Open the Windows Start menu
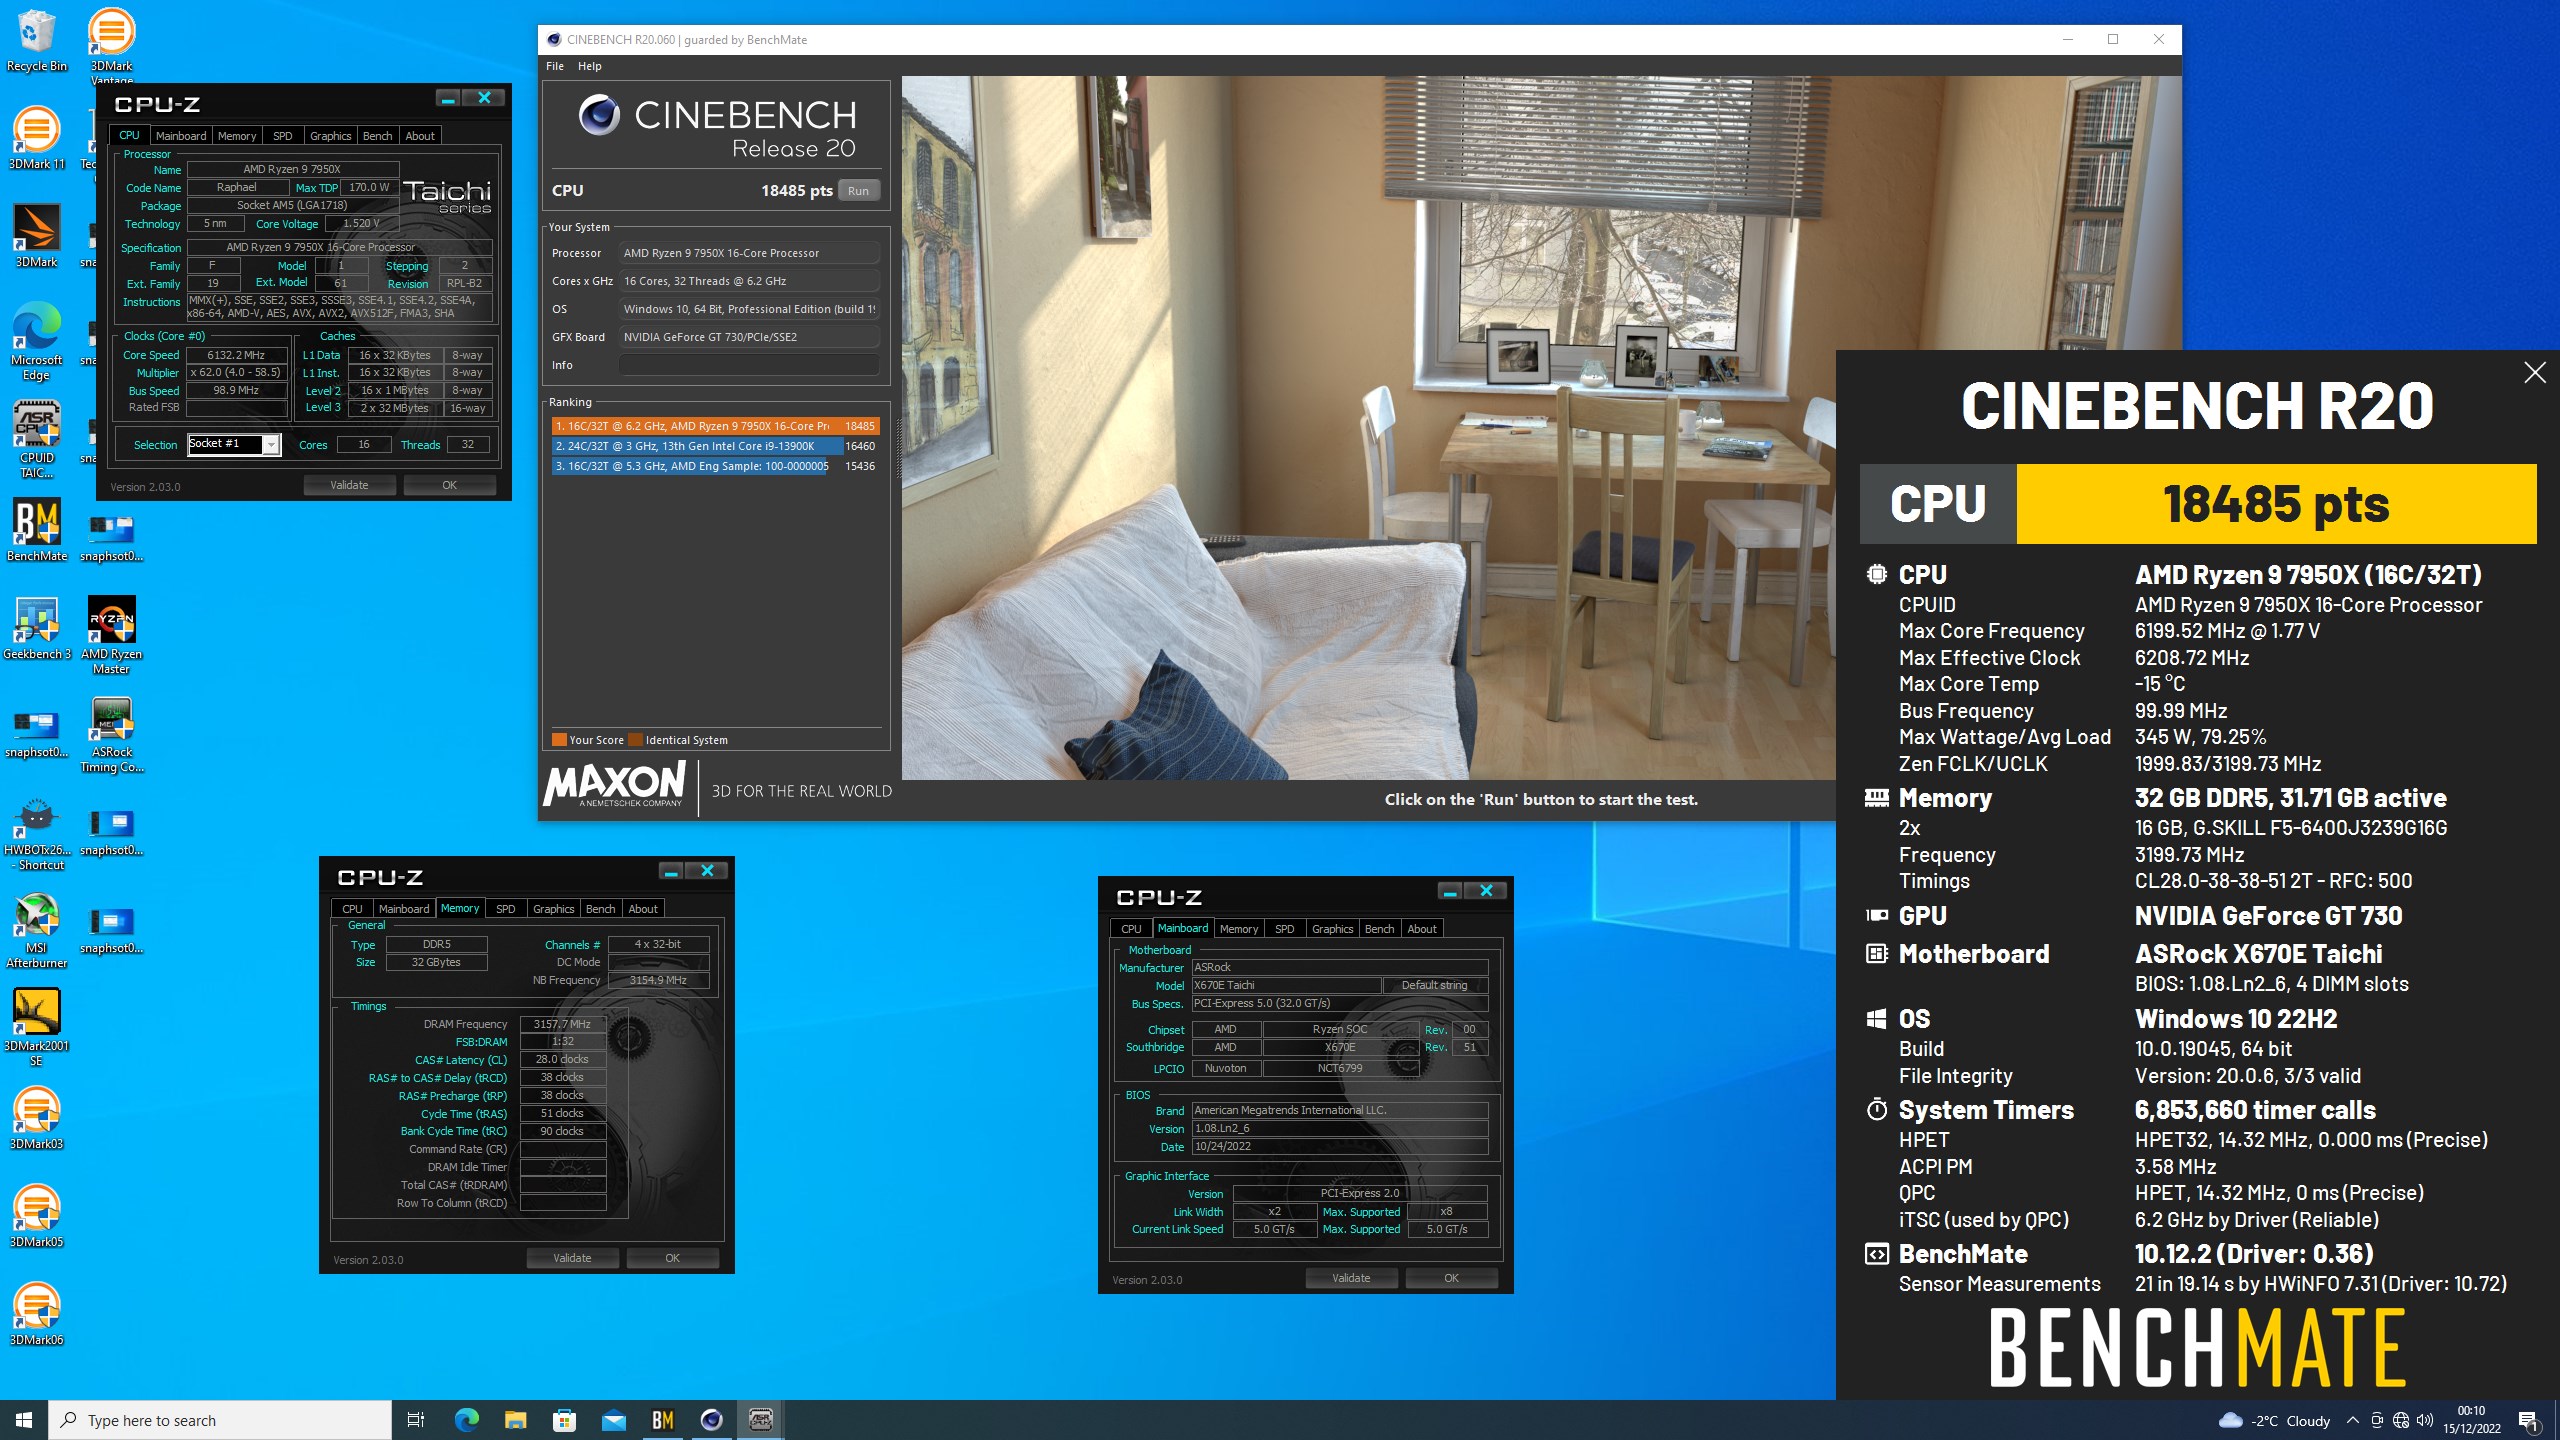 (x=24, y=1420)
